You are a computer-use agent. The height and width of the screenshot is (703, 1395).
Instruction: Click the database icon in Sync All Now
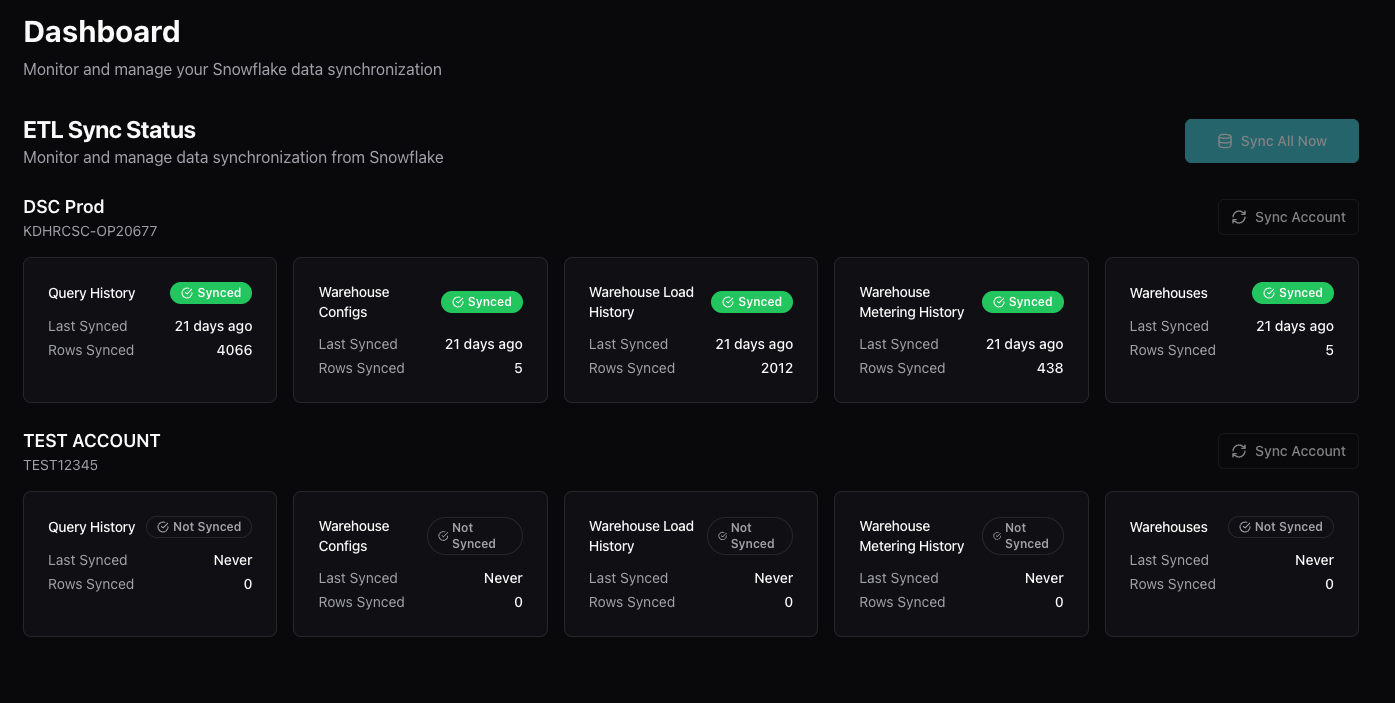[x=1224, y=141]
